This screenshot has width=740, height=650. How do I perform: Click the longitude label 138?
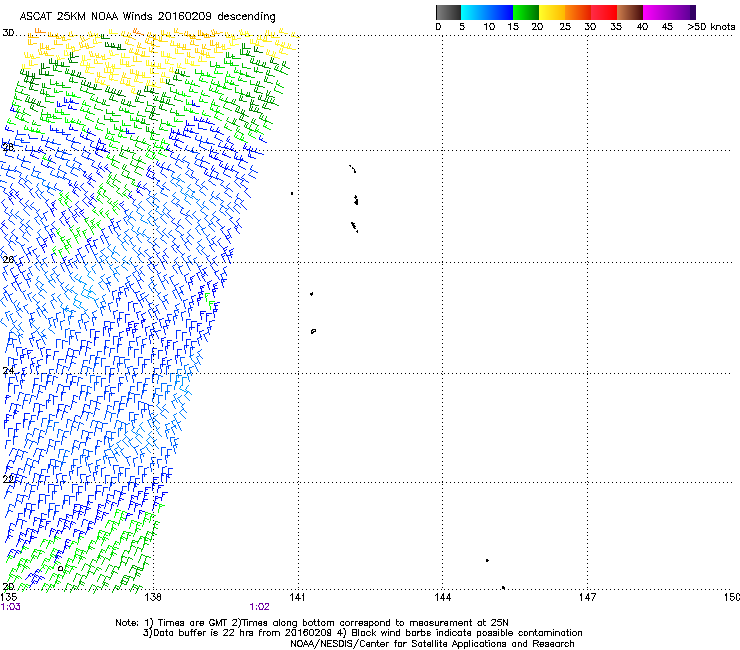pyautogui.click(x=153, y=597)
